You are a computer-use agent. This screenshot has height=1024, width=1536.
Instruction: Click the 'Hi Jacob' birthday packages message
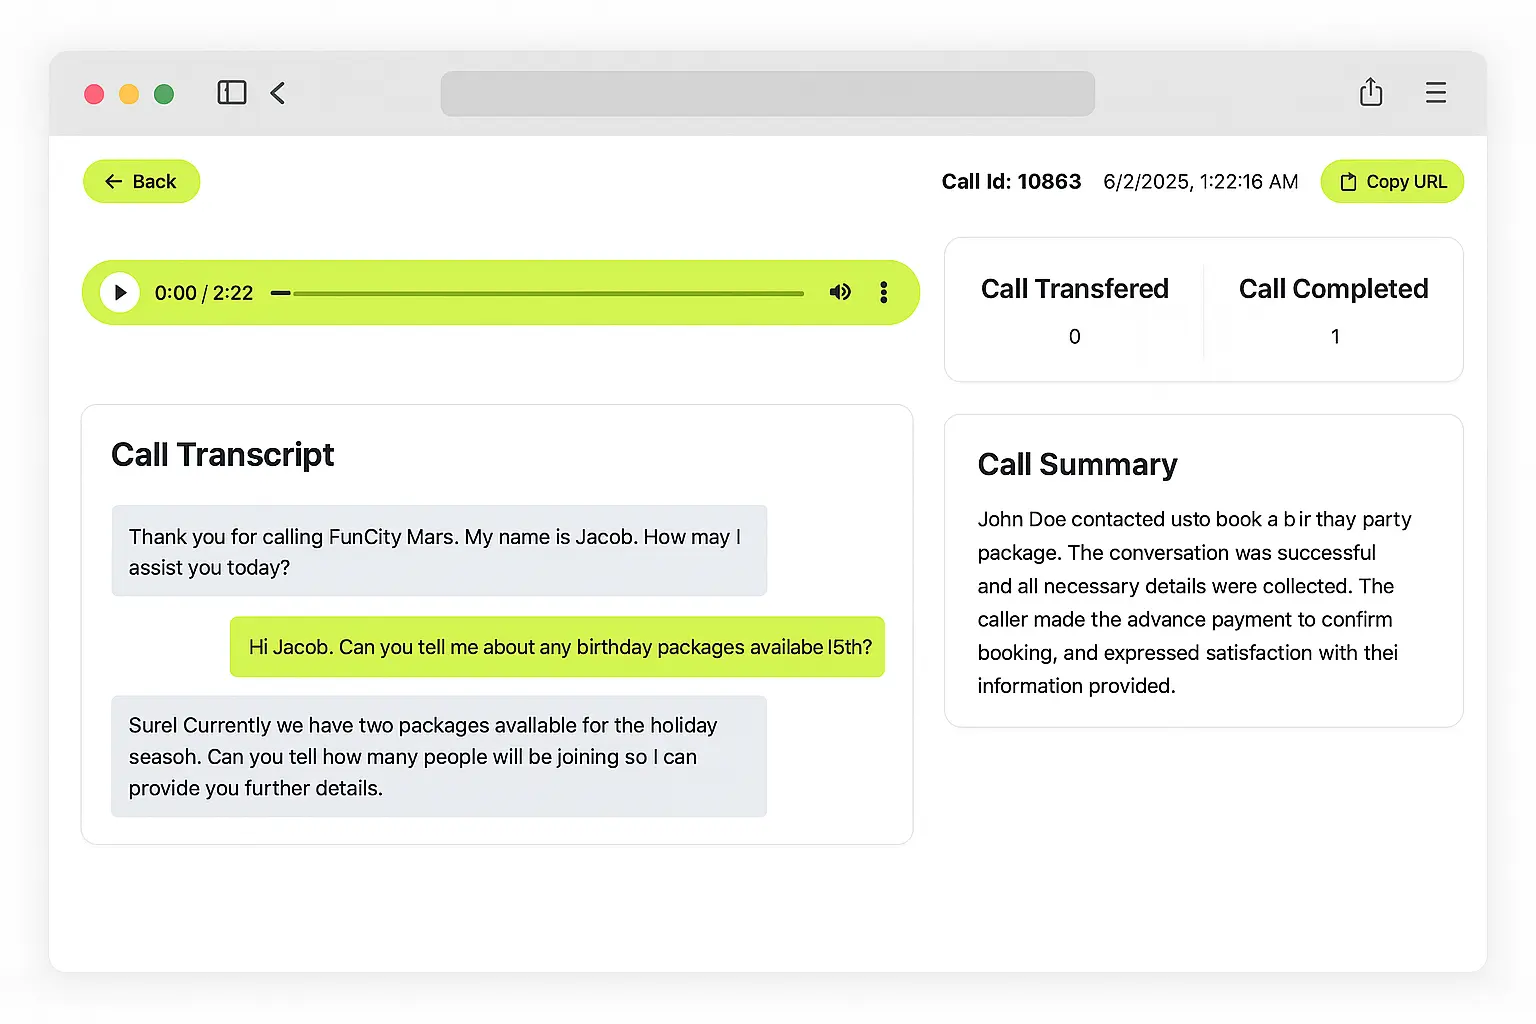[x=557, y=647]
